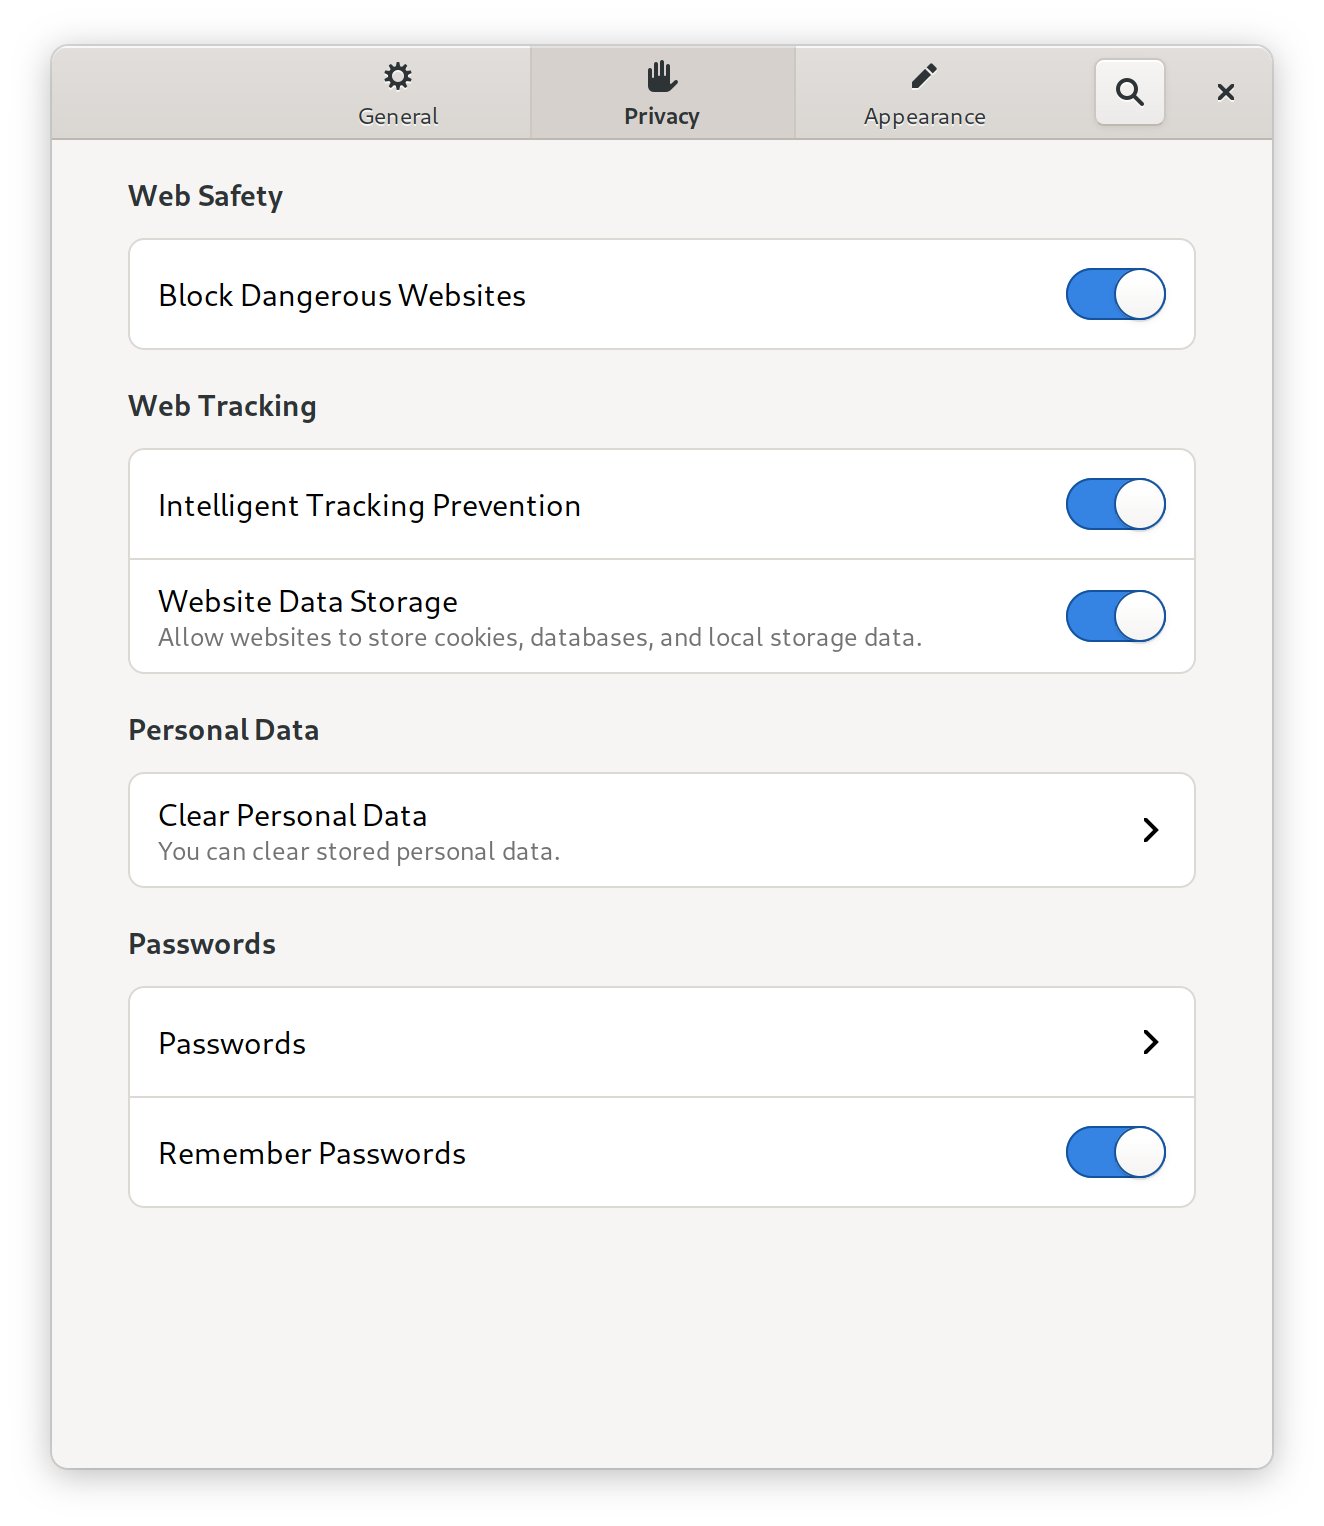The image size is (1324, 1526).
Task: Click the gear icon for General
Action: tap(398, 76)
